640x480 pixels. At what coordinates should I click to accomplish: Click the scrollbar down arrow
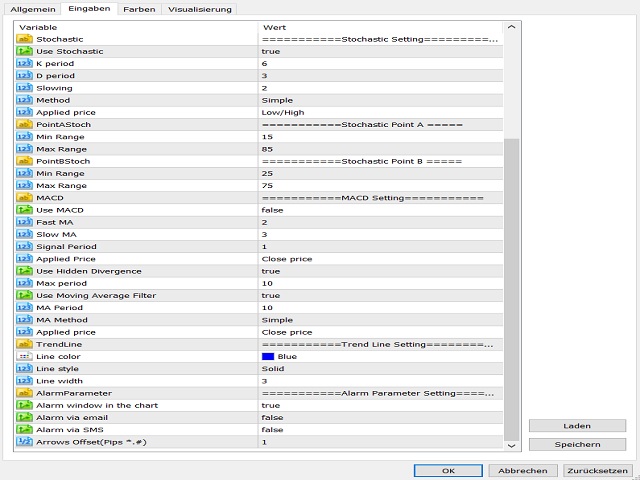tap(512, 445)
